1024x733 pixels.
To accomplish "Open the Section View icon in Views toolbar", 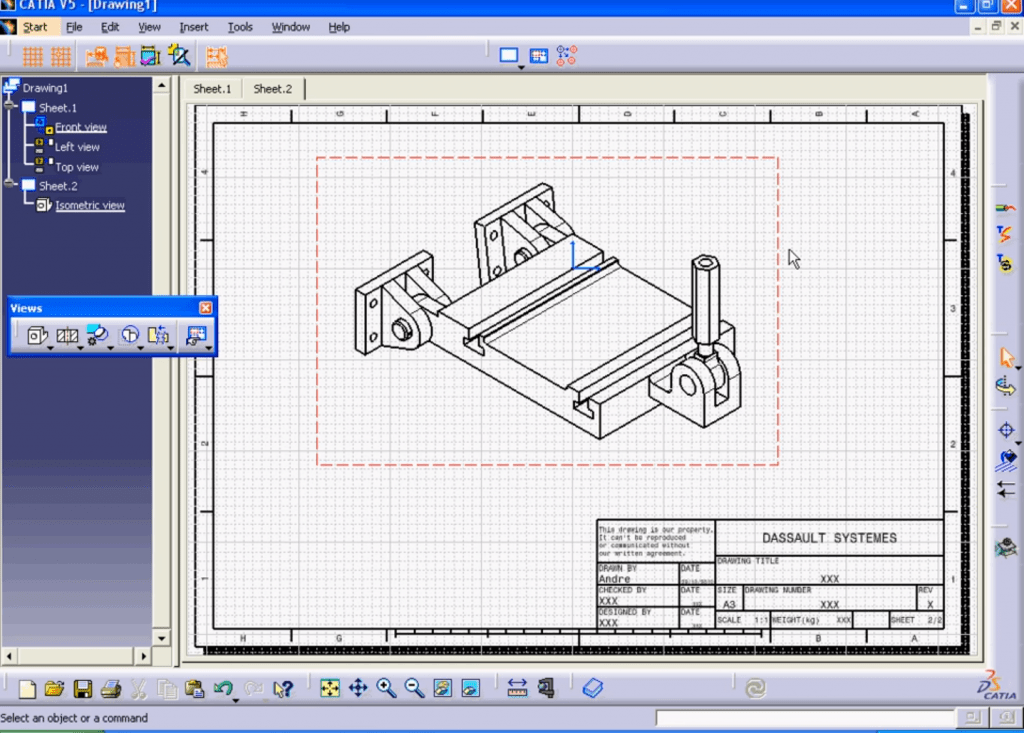I will 67,335.
